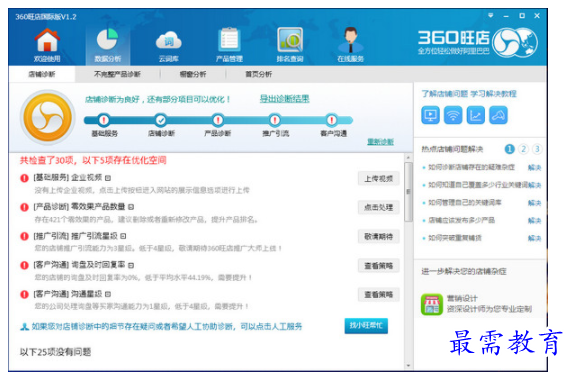Click the diagnosis list scroll up arrow

point(408,158)
